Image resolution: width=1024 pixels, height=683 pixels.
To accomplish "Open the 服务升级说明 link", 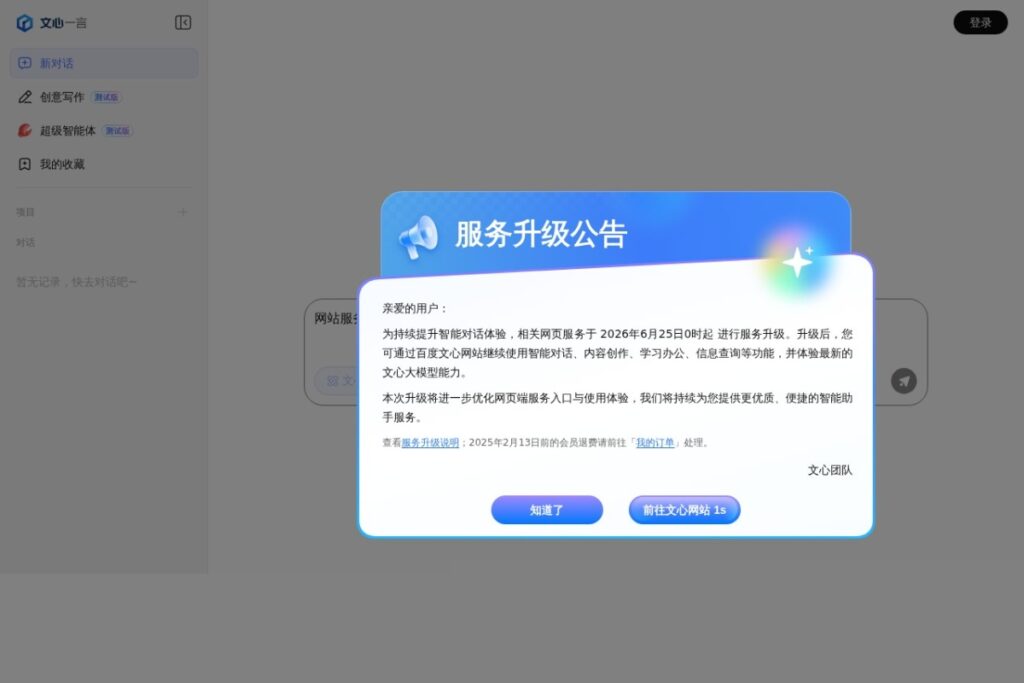I will click(x=430, y=443).
